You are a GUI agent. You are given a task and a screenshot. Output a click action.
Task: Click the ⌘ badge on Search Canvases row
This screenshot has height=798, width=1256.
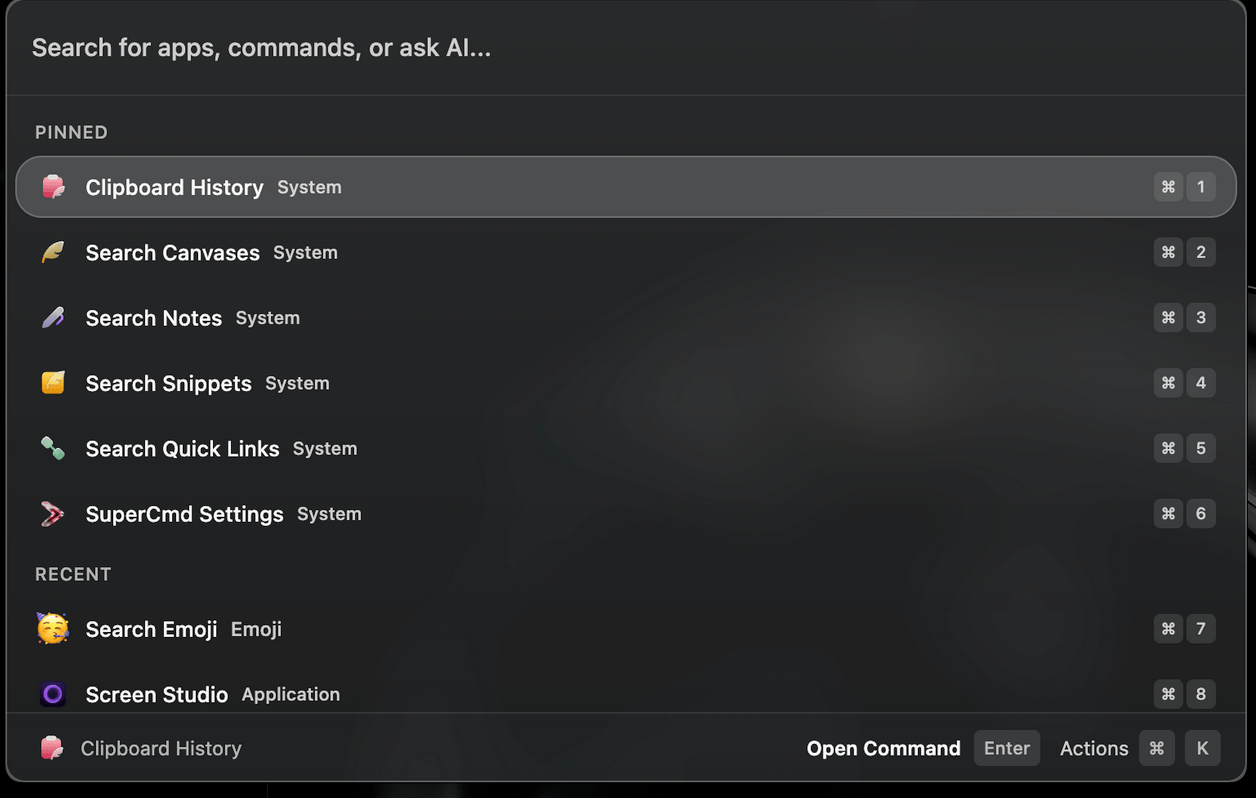click(x=1168, y=252)
